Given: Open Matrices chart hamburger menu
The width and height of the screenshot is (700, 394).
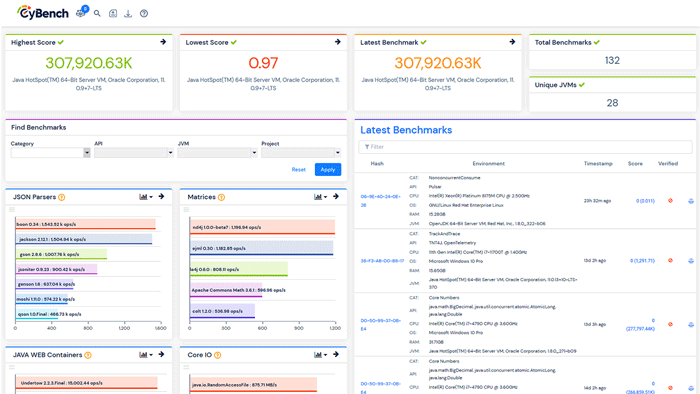Looking at the screenshot, I should (187, 210).
